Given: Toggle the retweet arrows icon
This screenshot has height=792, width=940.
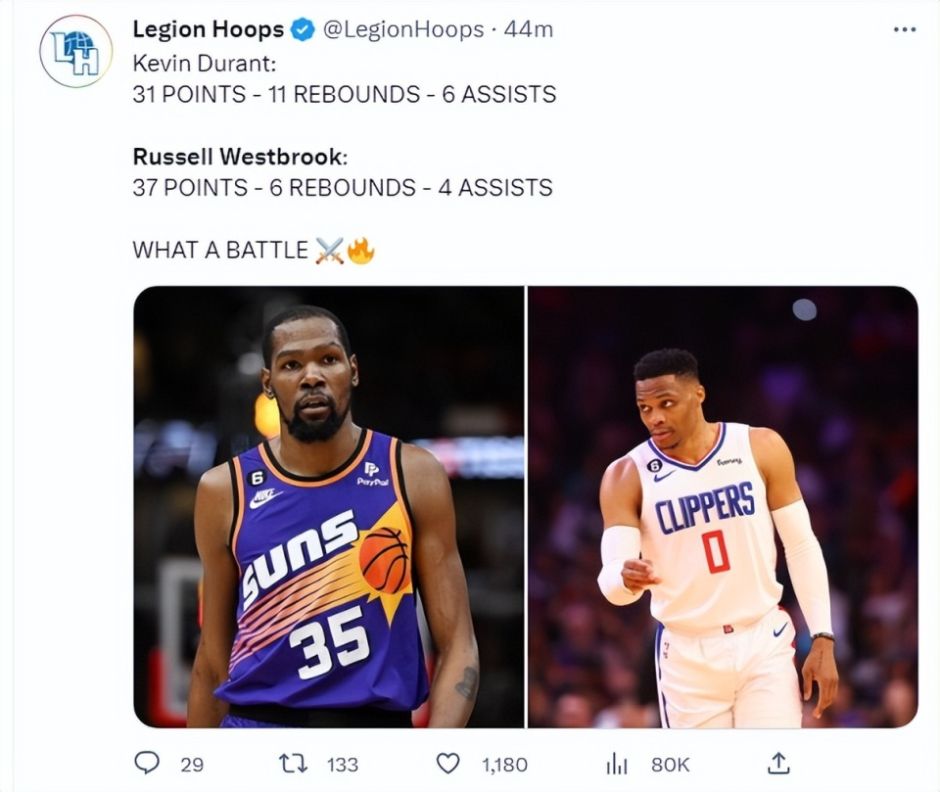Looking at the screenshot, I should (291, 763).
